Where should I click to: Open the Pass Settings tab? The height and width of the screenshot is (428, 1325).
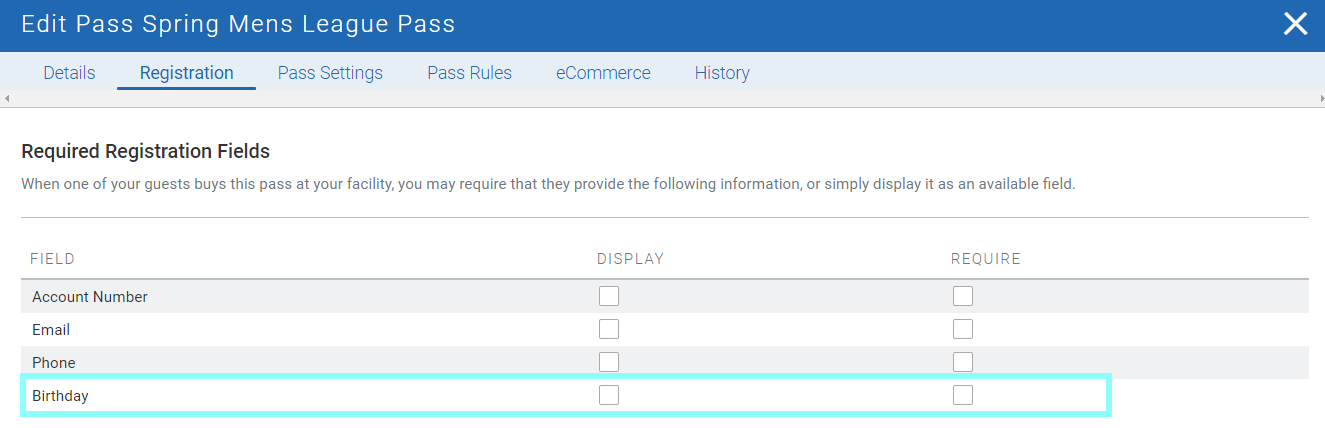pos(330,73)
